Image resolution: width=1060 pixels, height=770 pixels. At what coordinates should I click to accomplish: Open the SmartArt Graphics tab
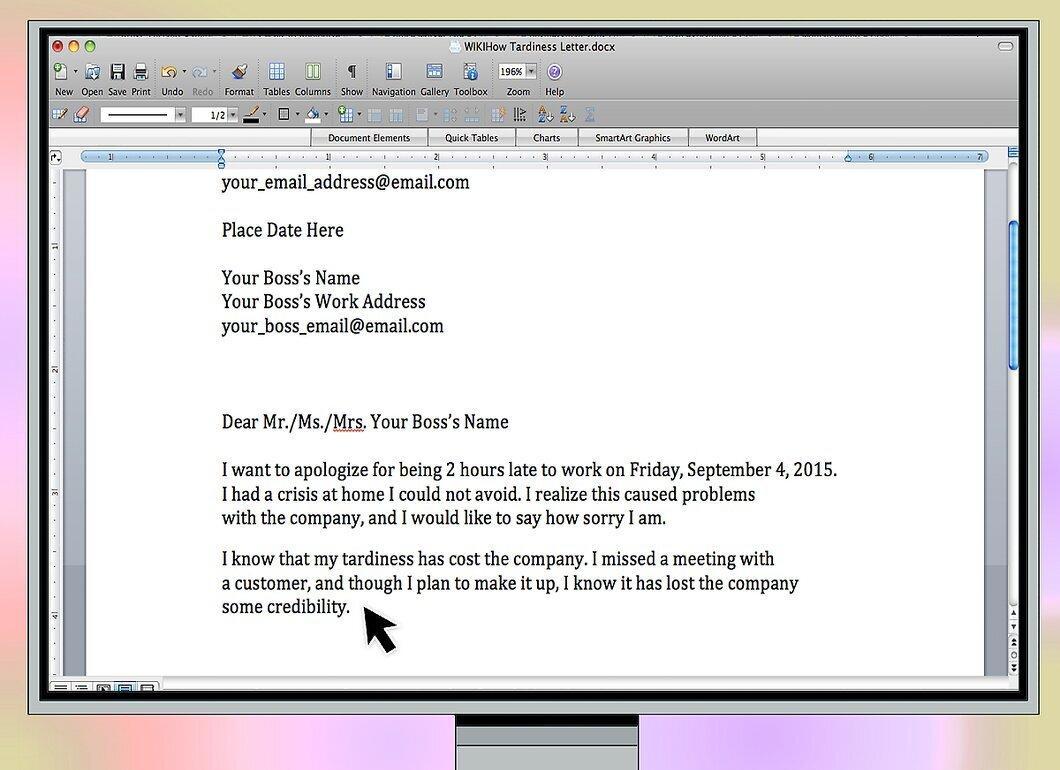[633, 138]
